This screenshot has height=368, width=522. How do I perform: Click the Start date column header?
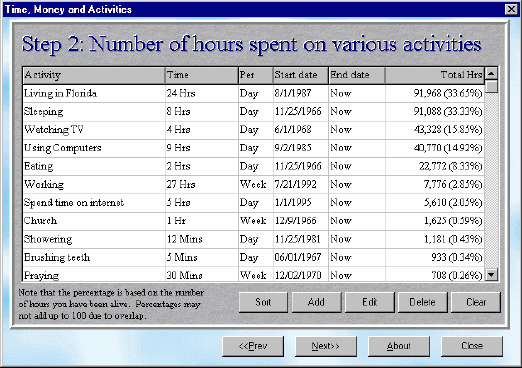[x=301, y=75]
